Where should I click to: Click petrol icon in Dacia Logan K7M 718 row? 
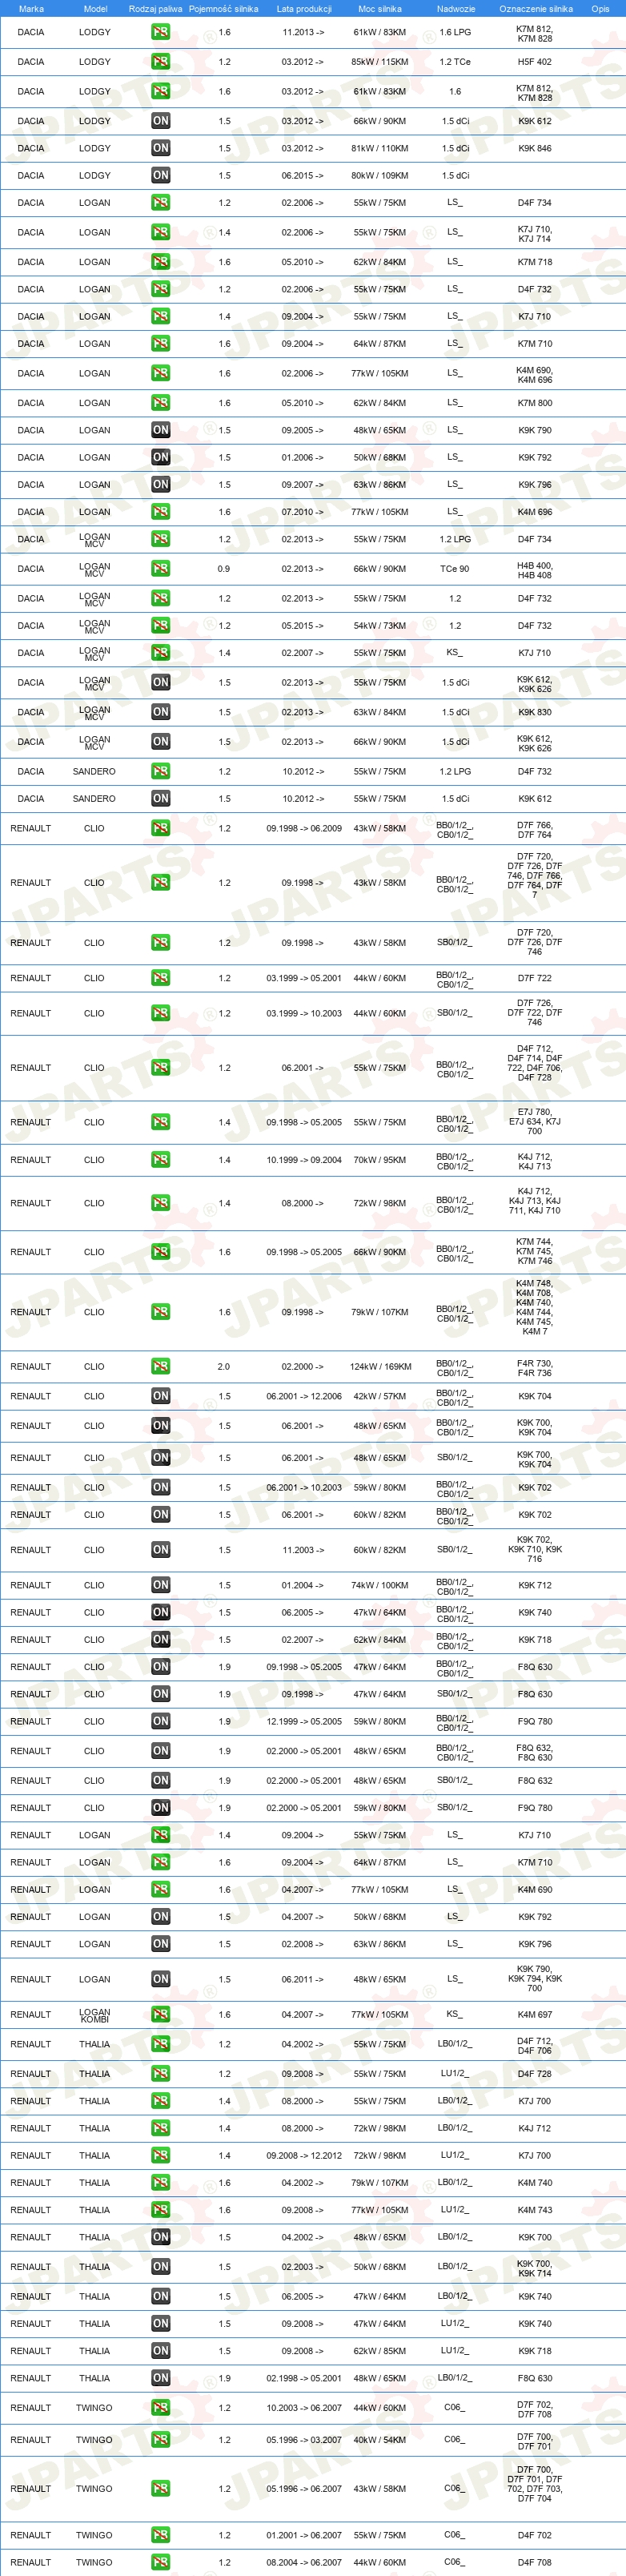[x=160, y=262]
